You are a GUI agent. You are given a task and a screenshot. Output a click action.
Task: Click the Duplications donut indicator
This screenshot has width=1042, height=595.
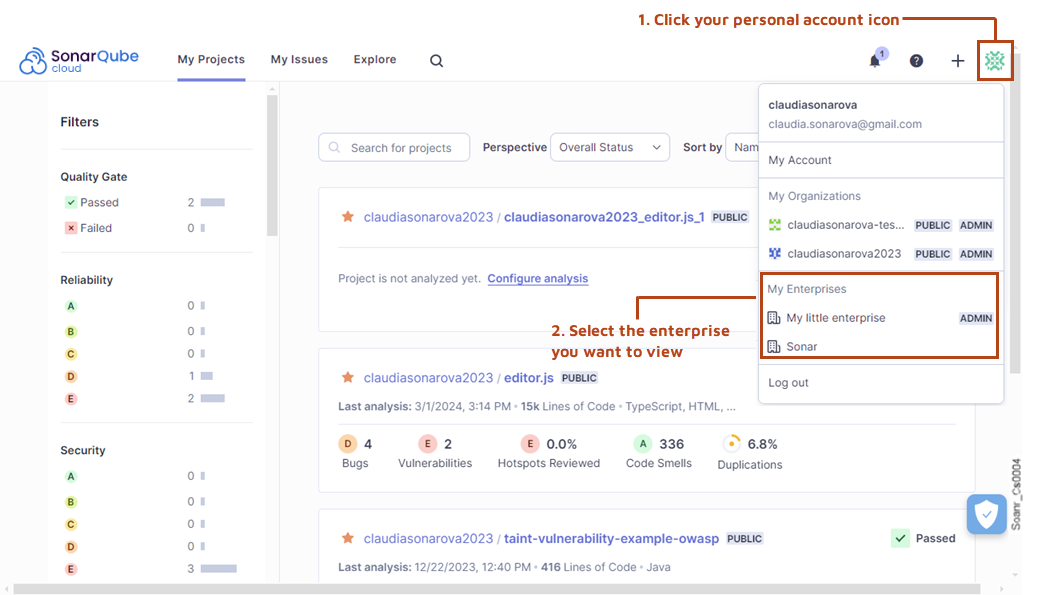tap(731, 443)
